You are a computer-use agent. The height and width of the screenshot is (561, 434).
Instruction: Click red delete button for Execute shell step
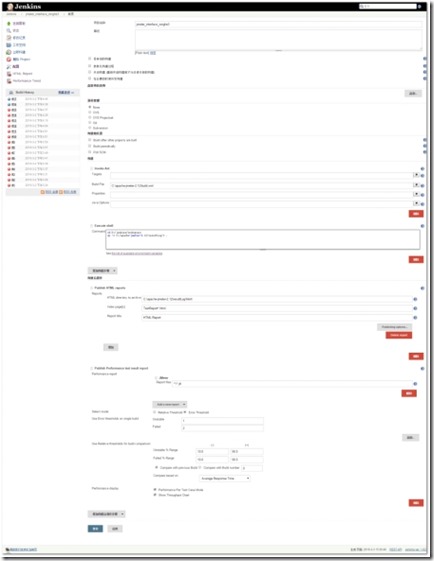click(416, 259)
